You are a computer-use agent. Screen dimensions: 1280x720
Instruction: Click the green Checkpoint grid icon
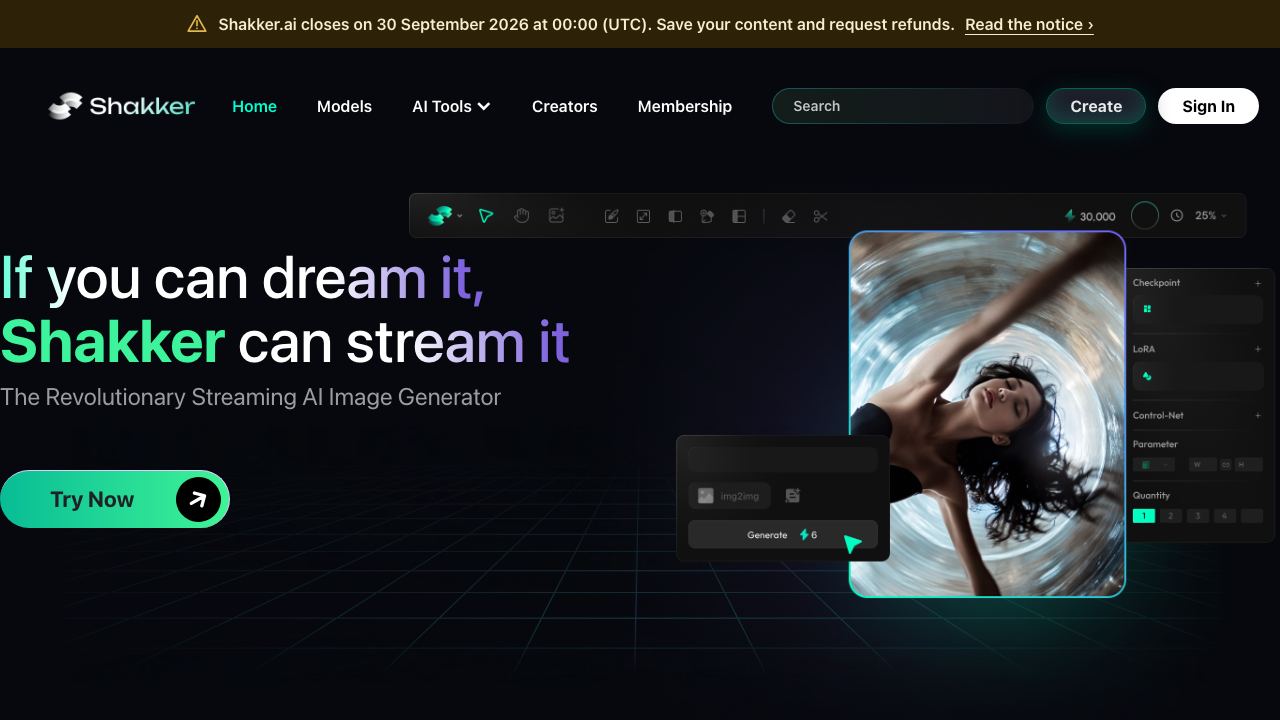pyautogui.click(x=1148, y=309)
